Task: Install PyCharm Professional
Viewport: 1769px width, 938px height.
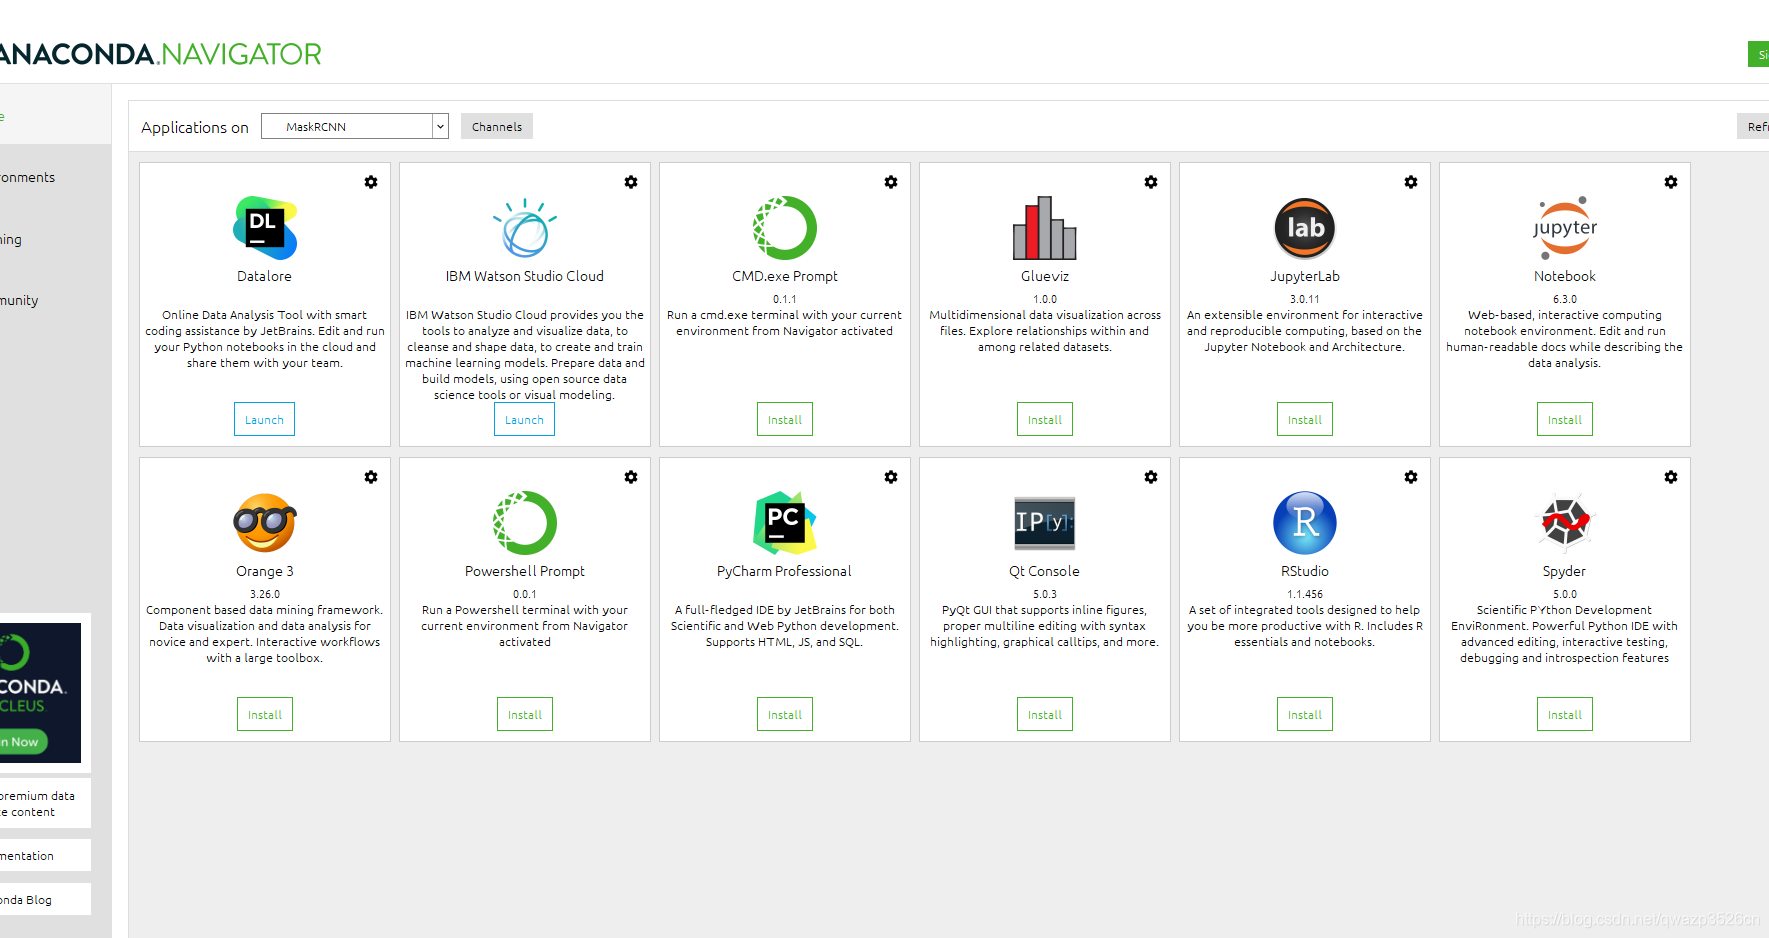Action: pos(785,715)
